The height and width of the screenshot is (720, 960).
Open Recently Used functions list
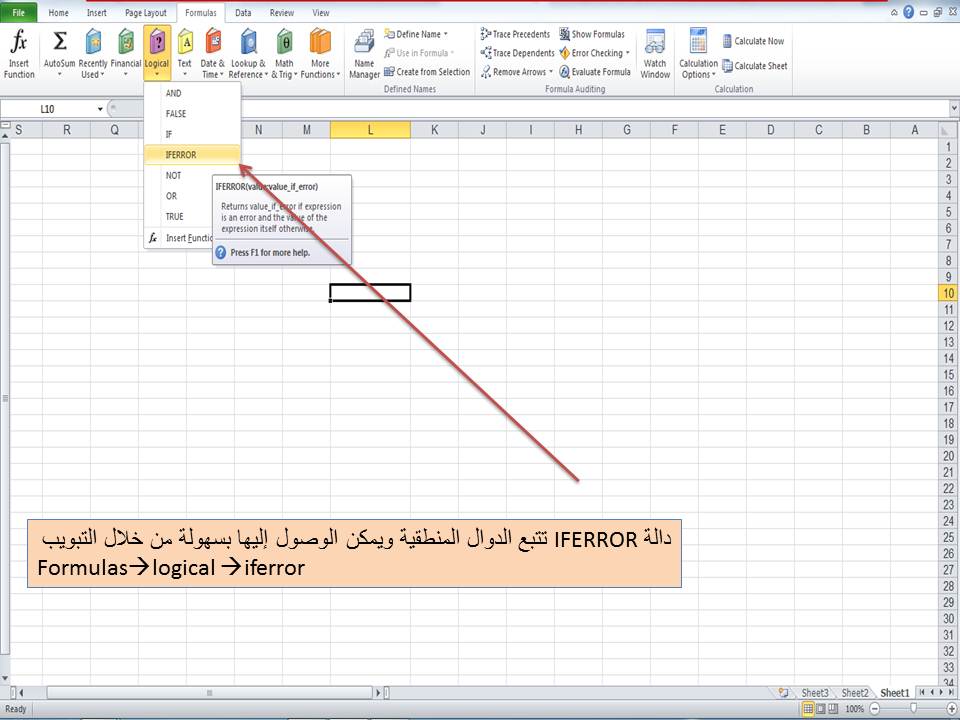[92, 54]
